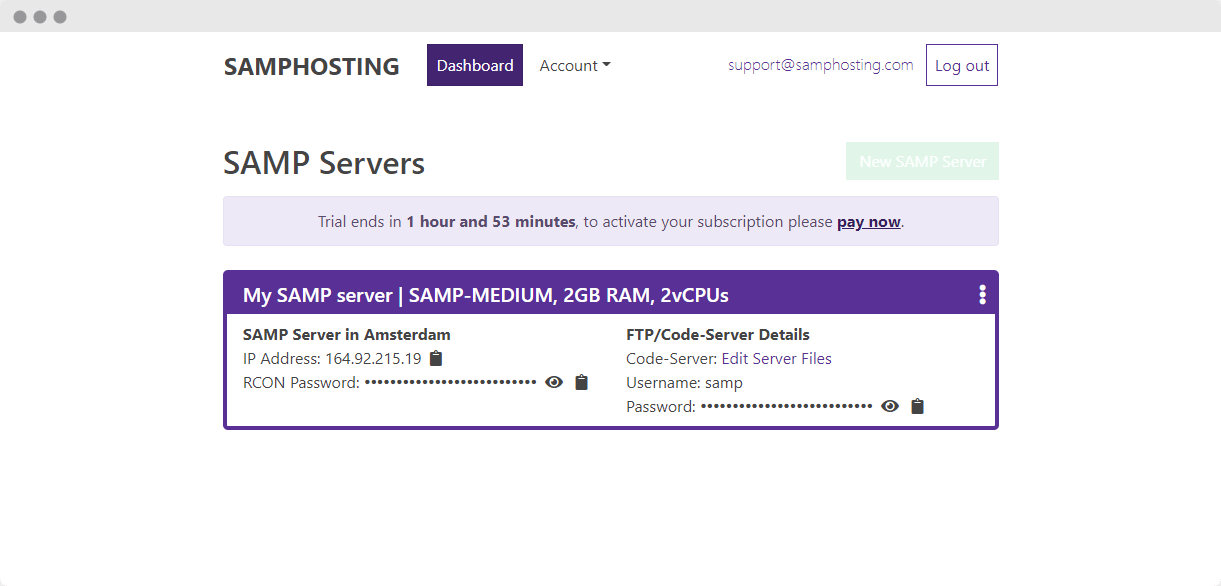
Task: Expand the Account dropdown menu
Action: pyautogui.click(x=575, y=65)
